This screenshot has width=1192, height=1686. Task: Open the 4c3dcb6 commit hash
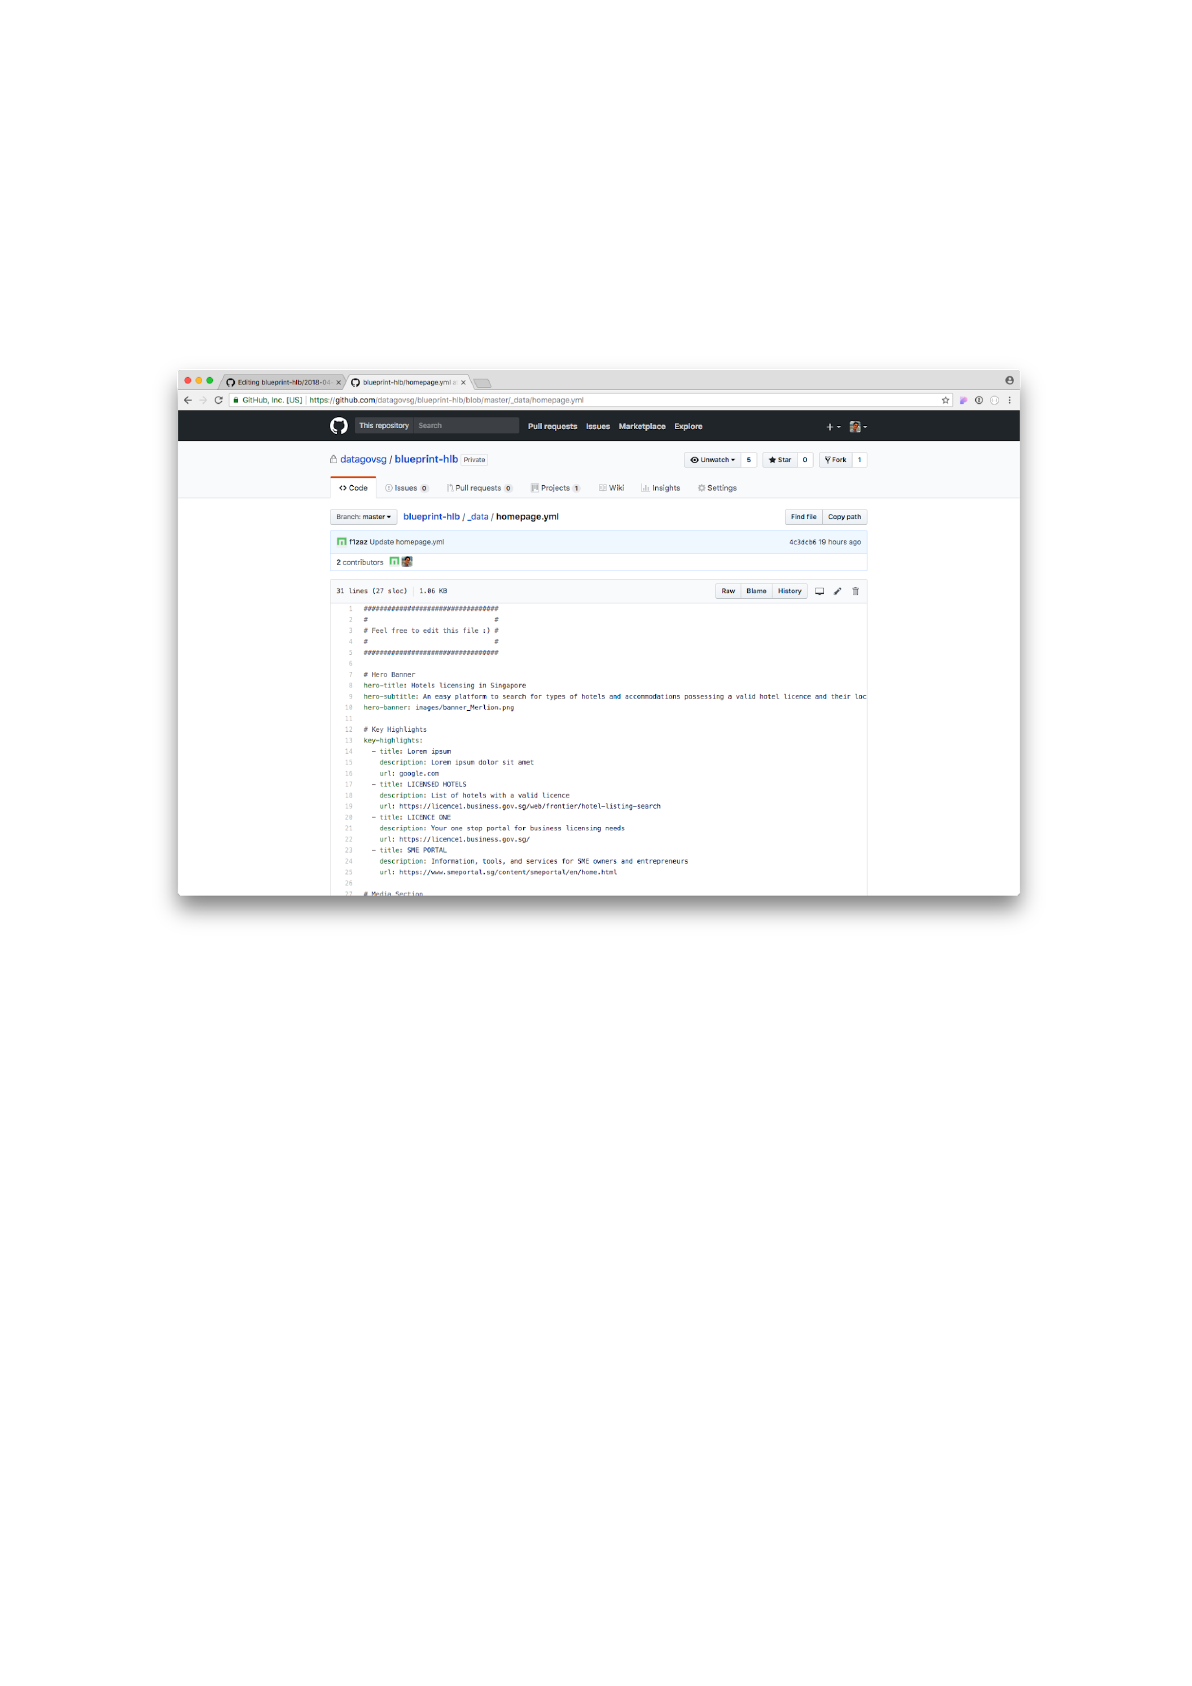[802, 542]
